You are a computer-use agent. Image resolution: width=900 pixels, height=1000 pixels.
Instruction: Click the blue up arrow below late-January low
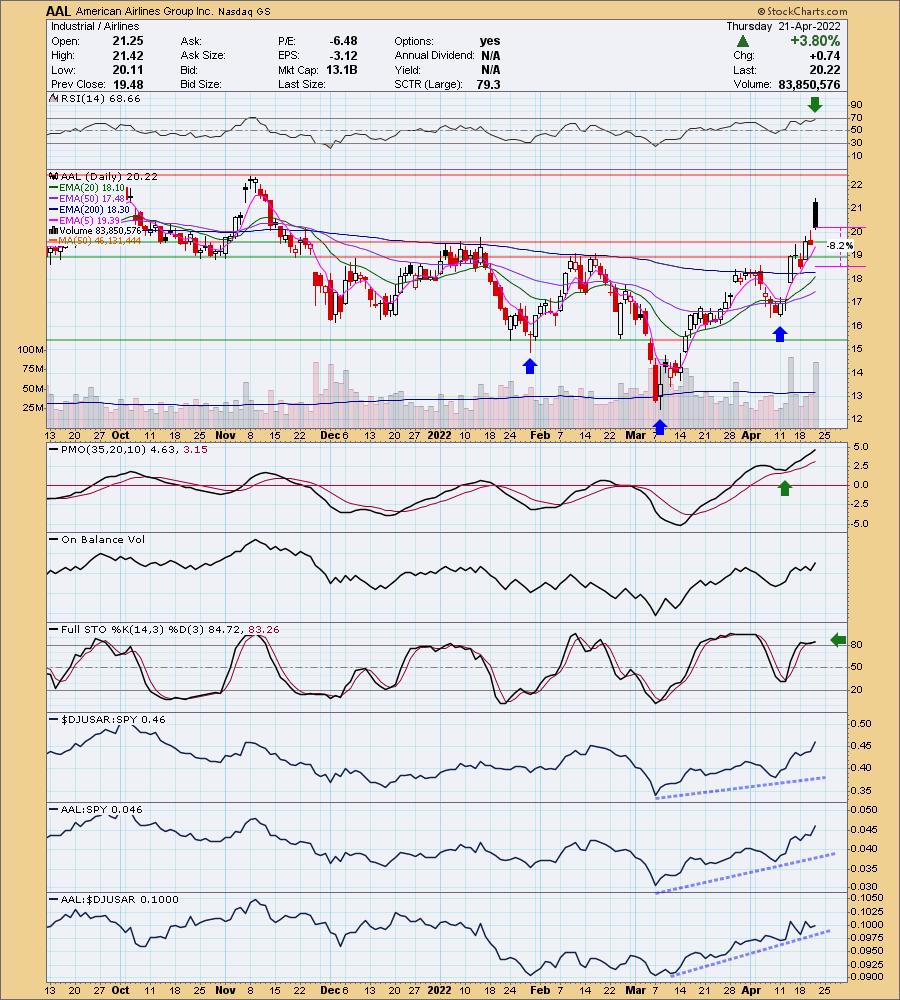point(530,365)
